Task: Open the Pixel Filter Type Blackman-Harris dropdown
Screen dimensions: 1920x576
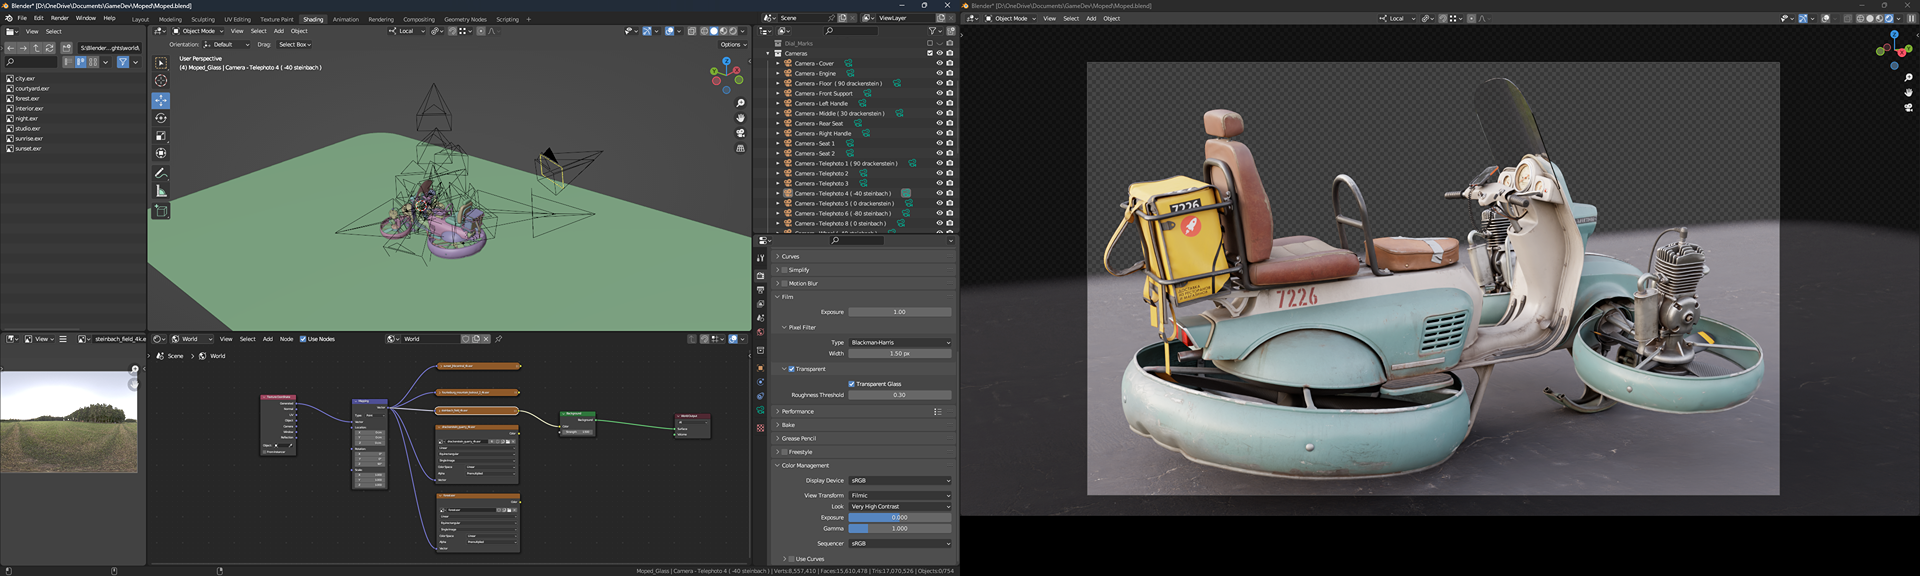Action: (x=900, y=343)
